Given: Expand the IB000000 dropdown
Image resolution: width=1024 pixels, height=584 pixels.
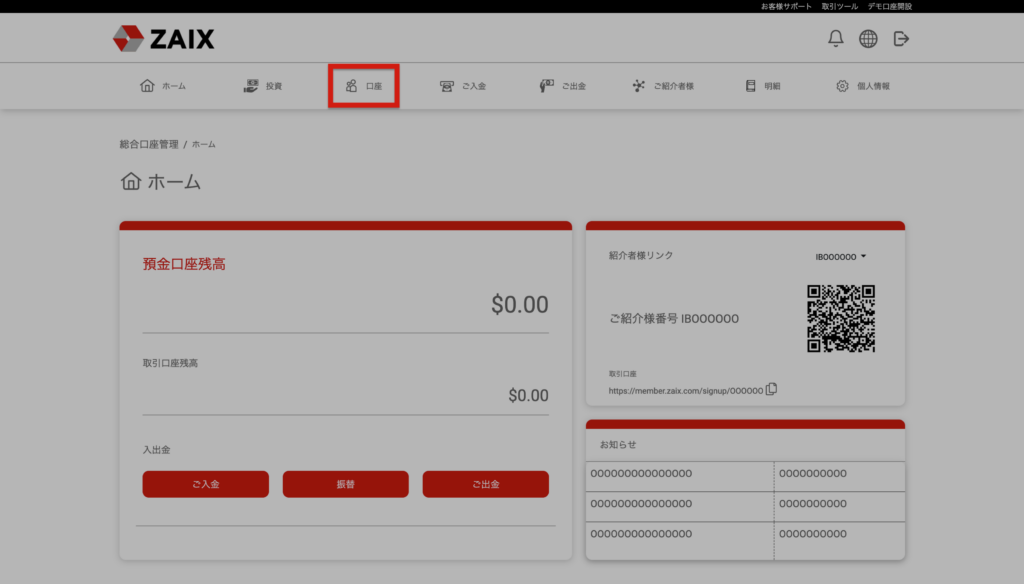Looking at the screenshot, I should point(841,257).
